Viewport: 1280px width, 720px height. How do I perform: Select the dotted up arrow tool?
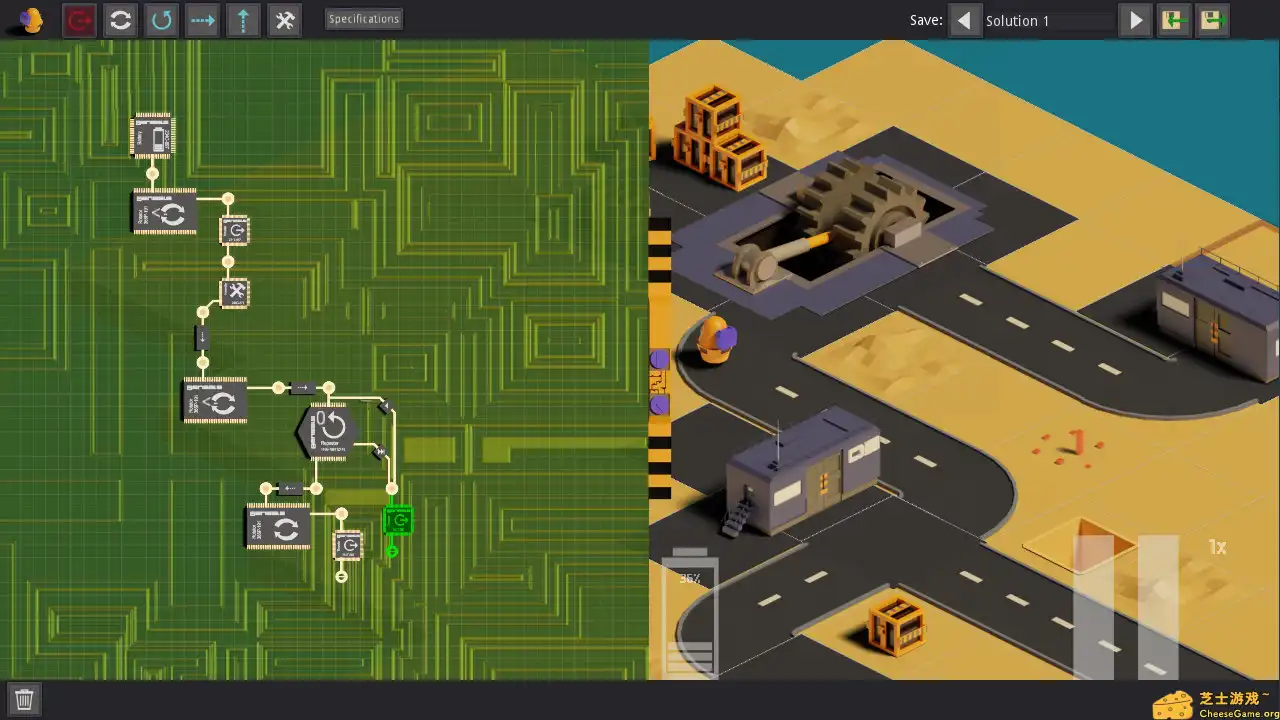coord(244,20)
